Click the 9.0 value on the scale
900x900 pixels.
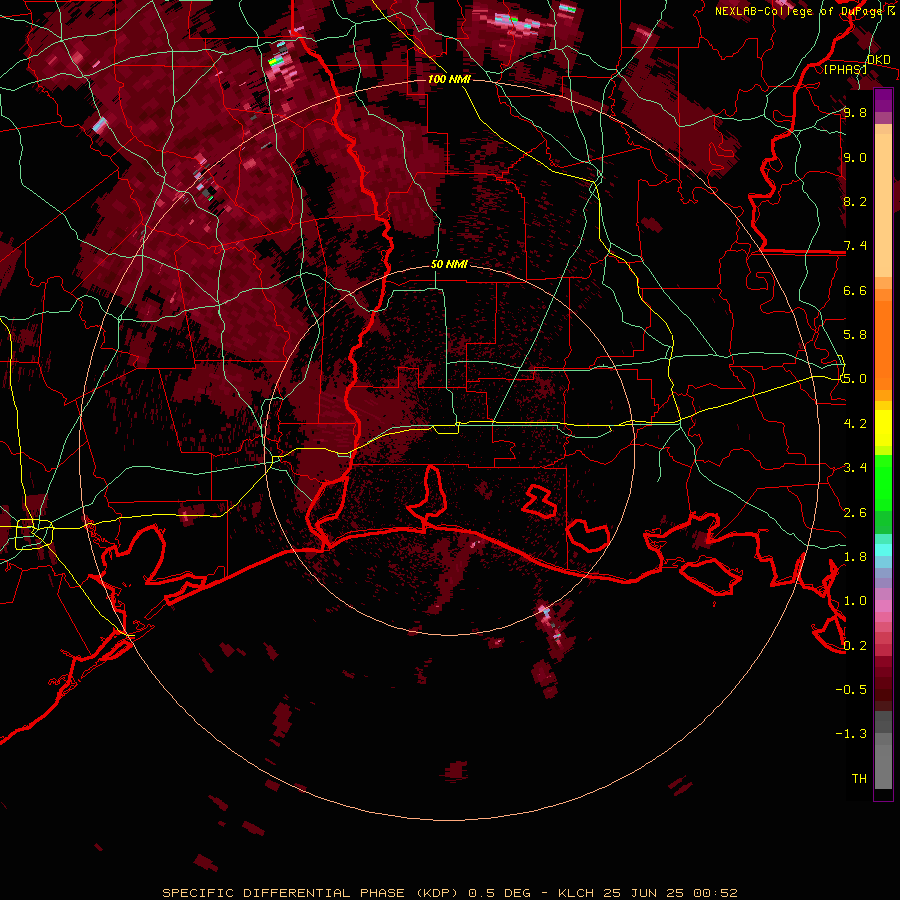tap(855, 158)
